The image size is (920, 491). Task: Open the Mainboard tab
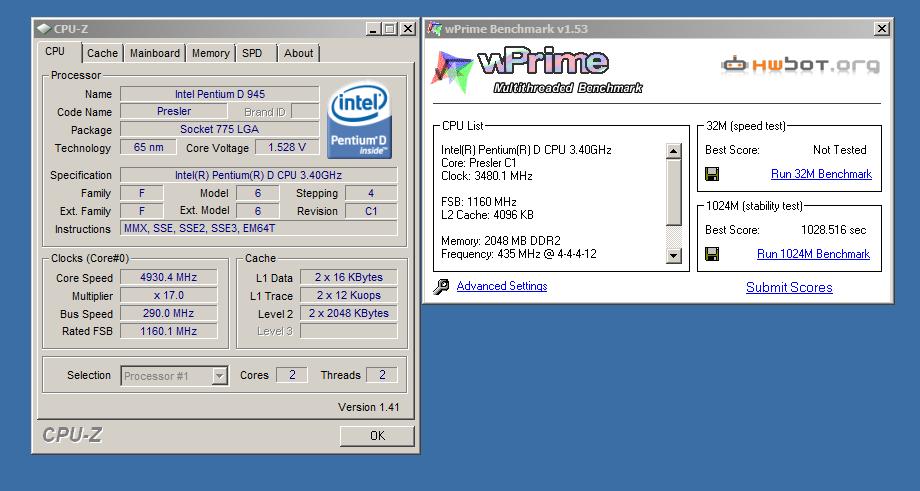click(155, 53)
